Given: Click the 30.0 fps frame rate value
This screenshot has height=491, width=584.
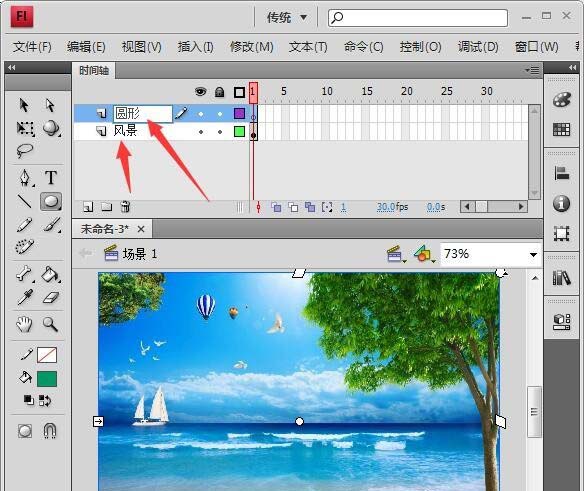Looking at the screenshot, I should (x=386, y=207).
